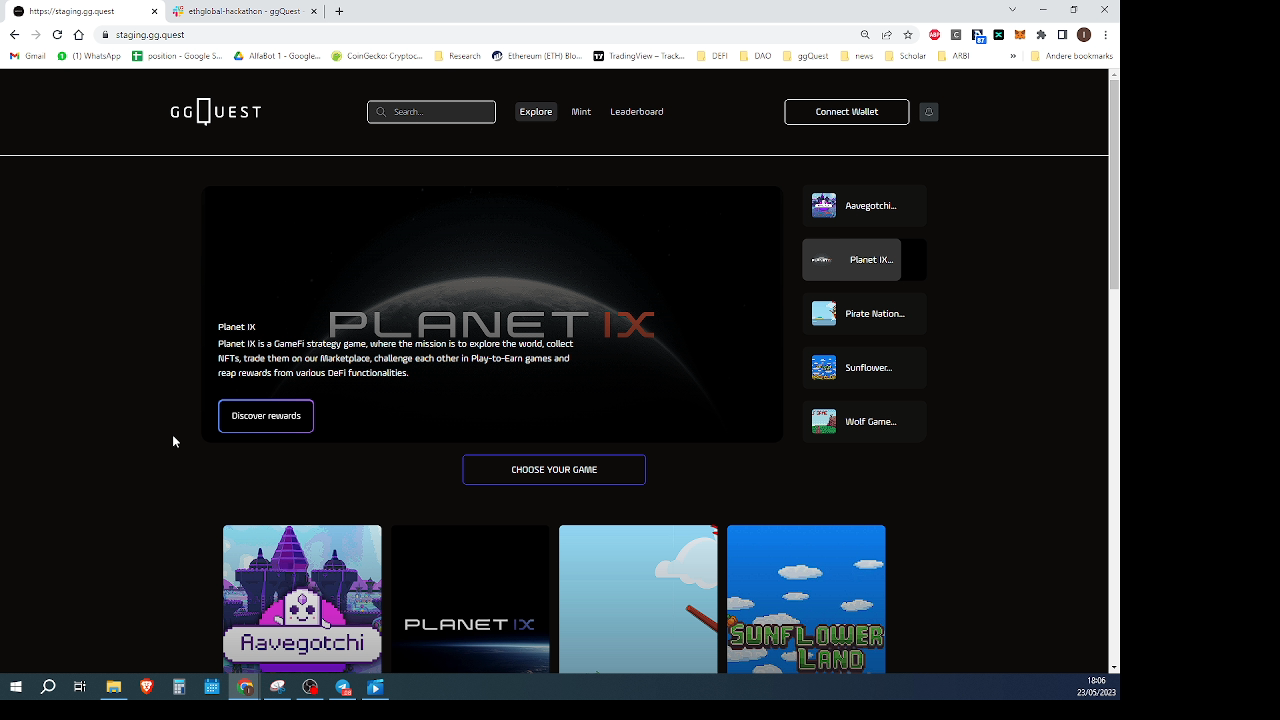Click the browser home icon
This screenshot has height=720, width=1280.
pyautogui.click(x=78, y=35)
